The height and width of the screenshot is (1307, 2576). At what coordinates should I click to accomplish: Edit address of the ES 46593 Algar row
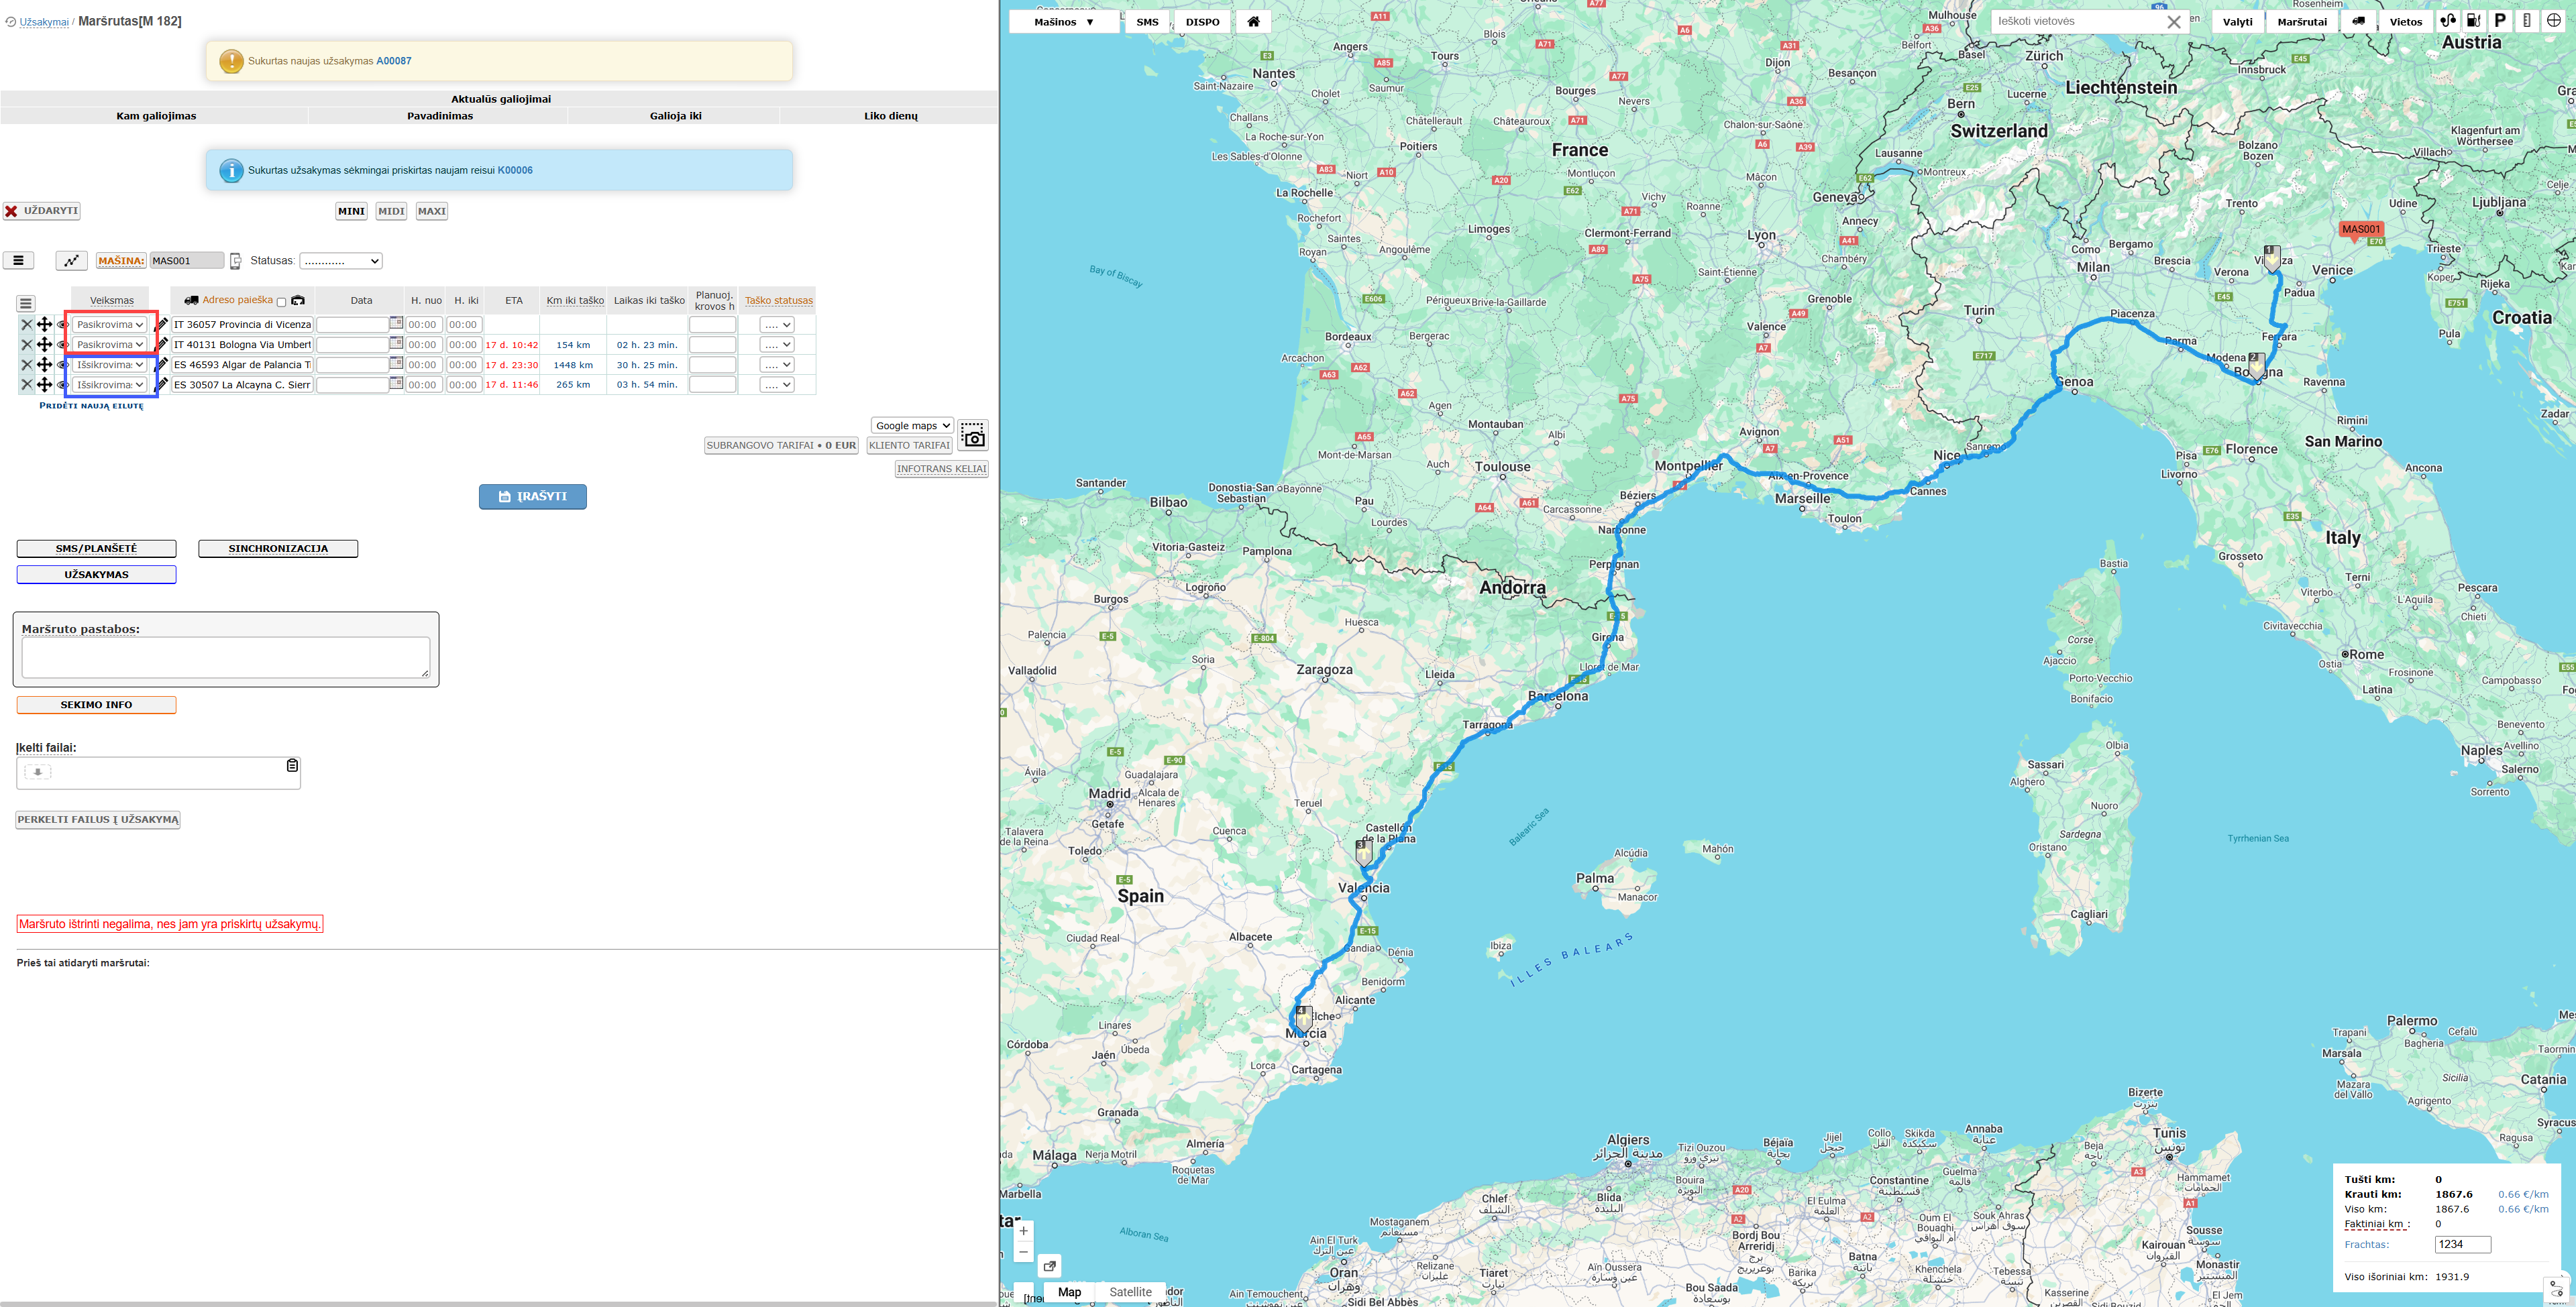(x=162, y=365)
